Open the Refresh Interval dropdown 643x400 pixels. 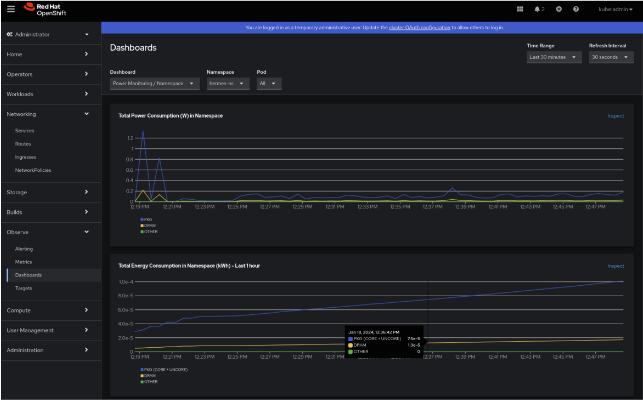611,57
